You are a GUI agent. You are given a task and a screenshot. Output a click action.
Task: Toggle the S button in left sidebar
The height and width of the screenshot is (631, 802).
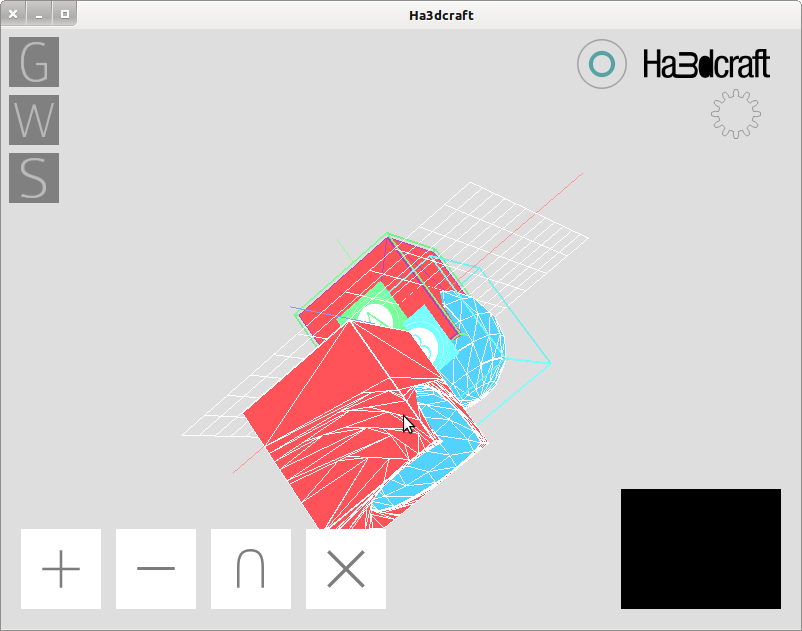pos(34,177)
